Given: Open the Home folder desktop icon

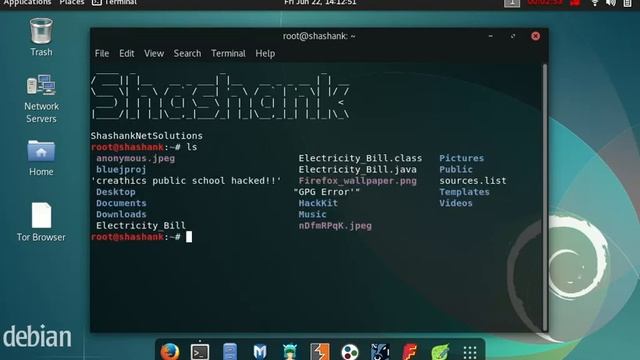Looking at the screenshot, I should coord(41,158).
